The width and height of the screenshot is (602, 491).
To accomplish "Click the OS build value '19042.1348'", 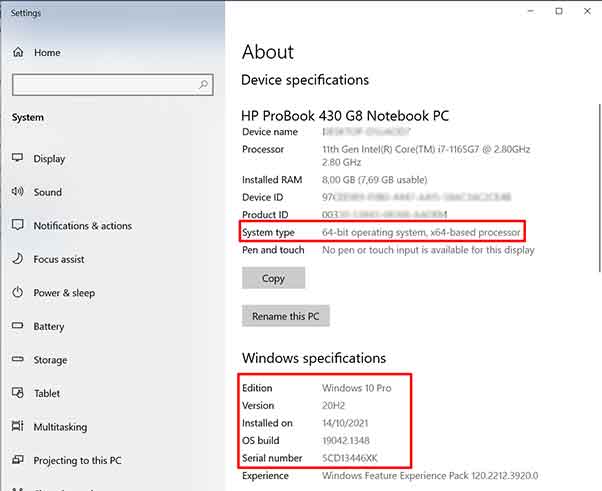I will [346, 441].
